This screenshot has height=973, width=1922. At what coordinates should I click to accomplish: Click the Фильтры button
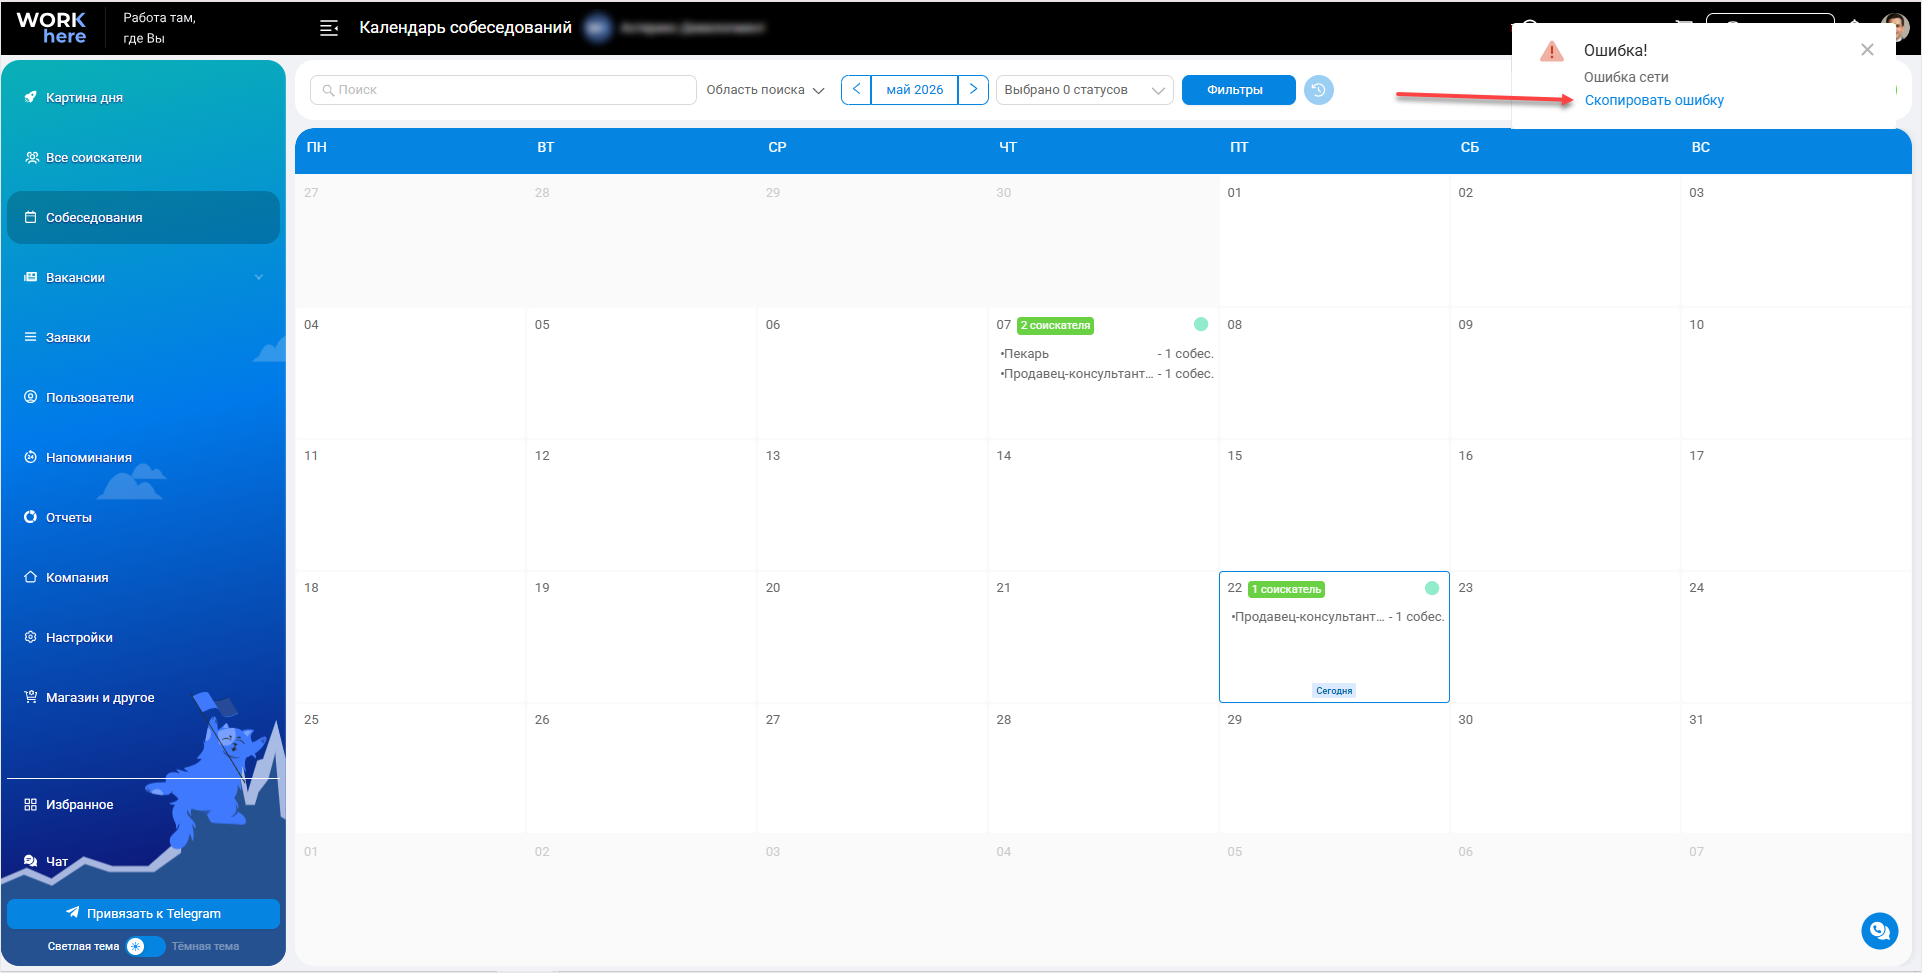1238,90
